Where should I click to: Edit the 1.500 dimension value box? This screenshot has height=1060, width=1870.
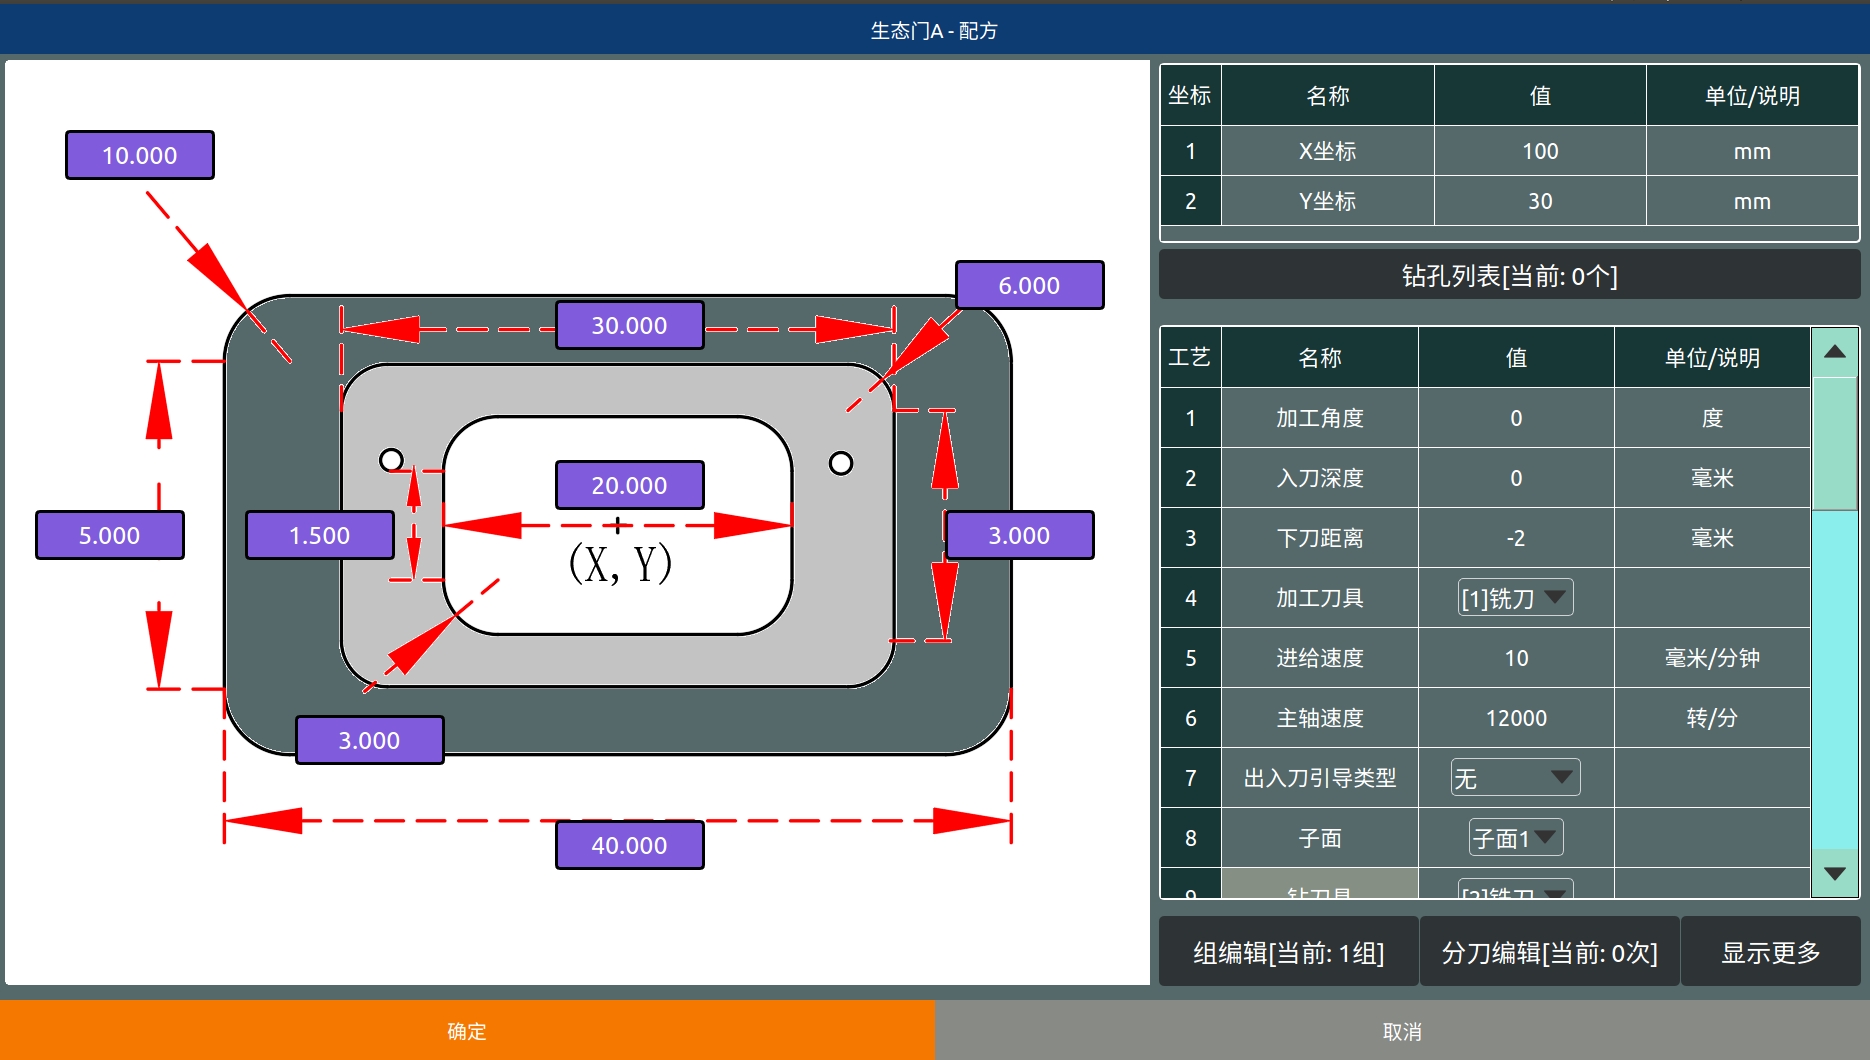(319, 535)
